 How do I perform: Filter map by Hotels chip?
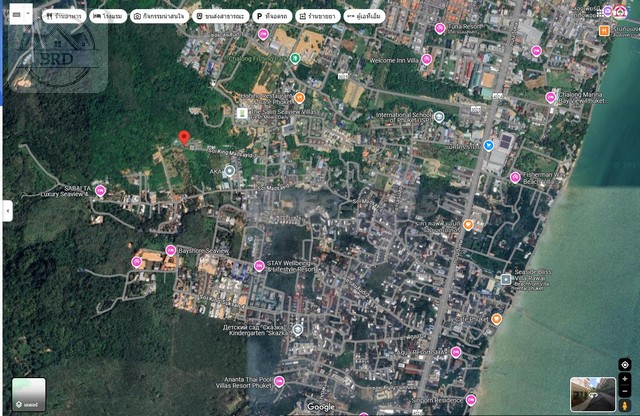(108, 16)
